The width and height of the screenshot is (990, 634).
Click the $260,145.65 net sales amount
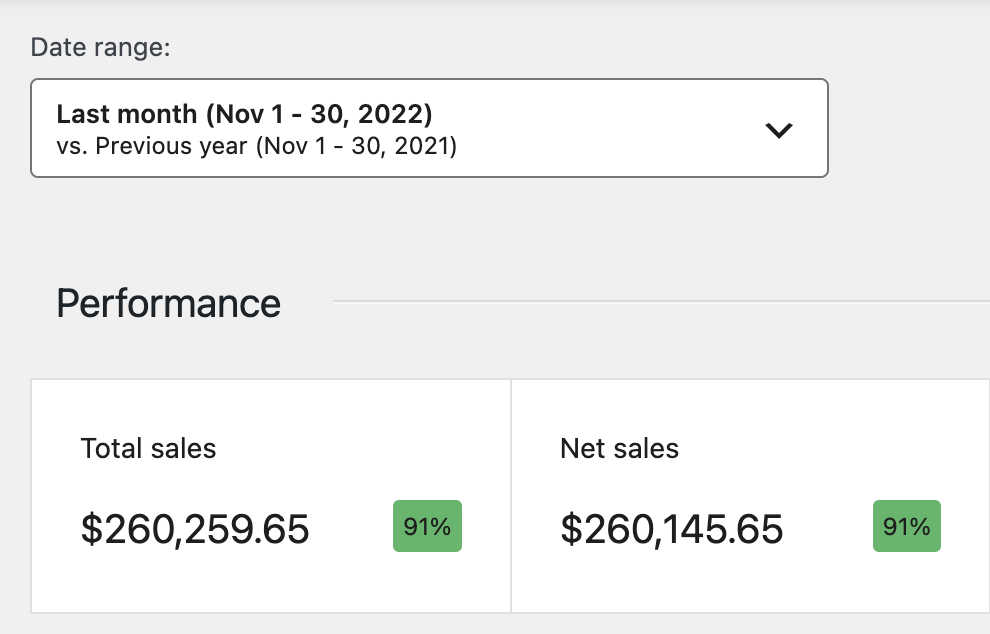tap(672, 529)
